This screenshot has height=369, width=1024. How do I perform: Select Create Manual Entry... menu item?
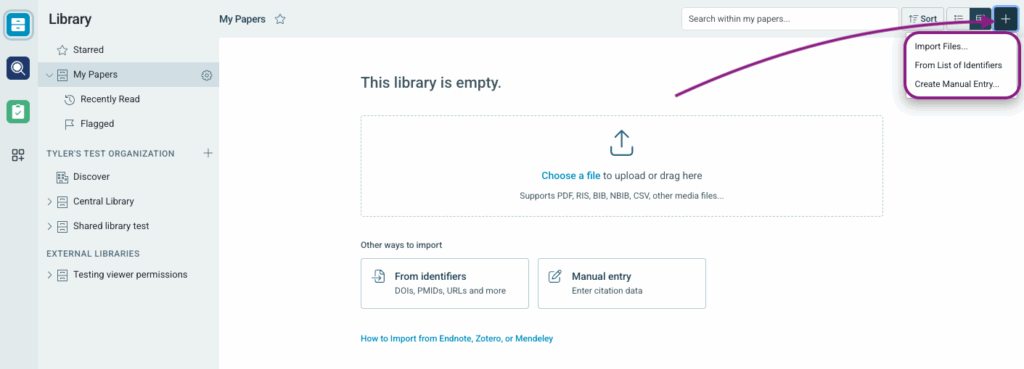click(957, 84)
